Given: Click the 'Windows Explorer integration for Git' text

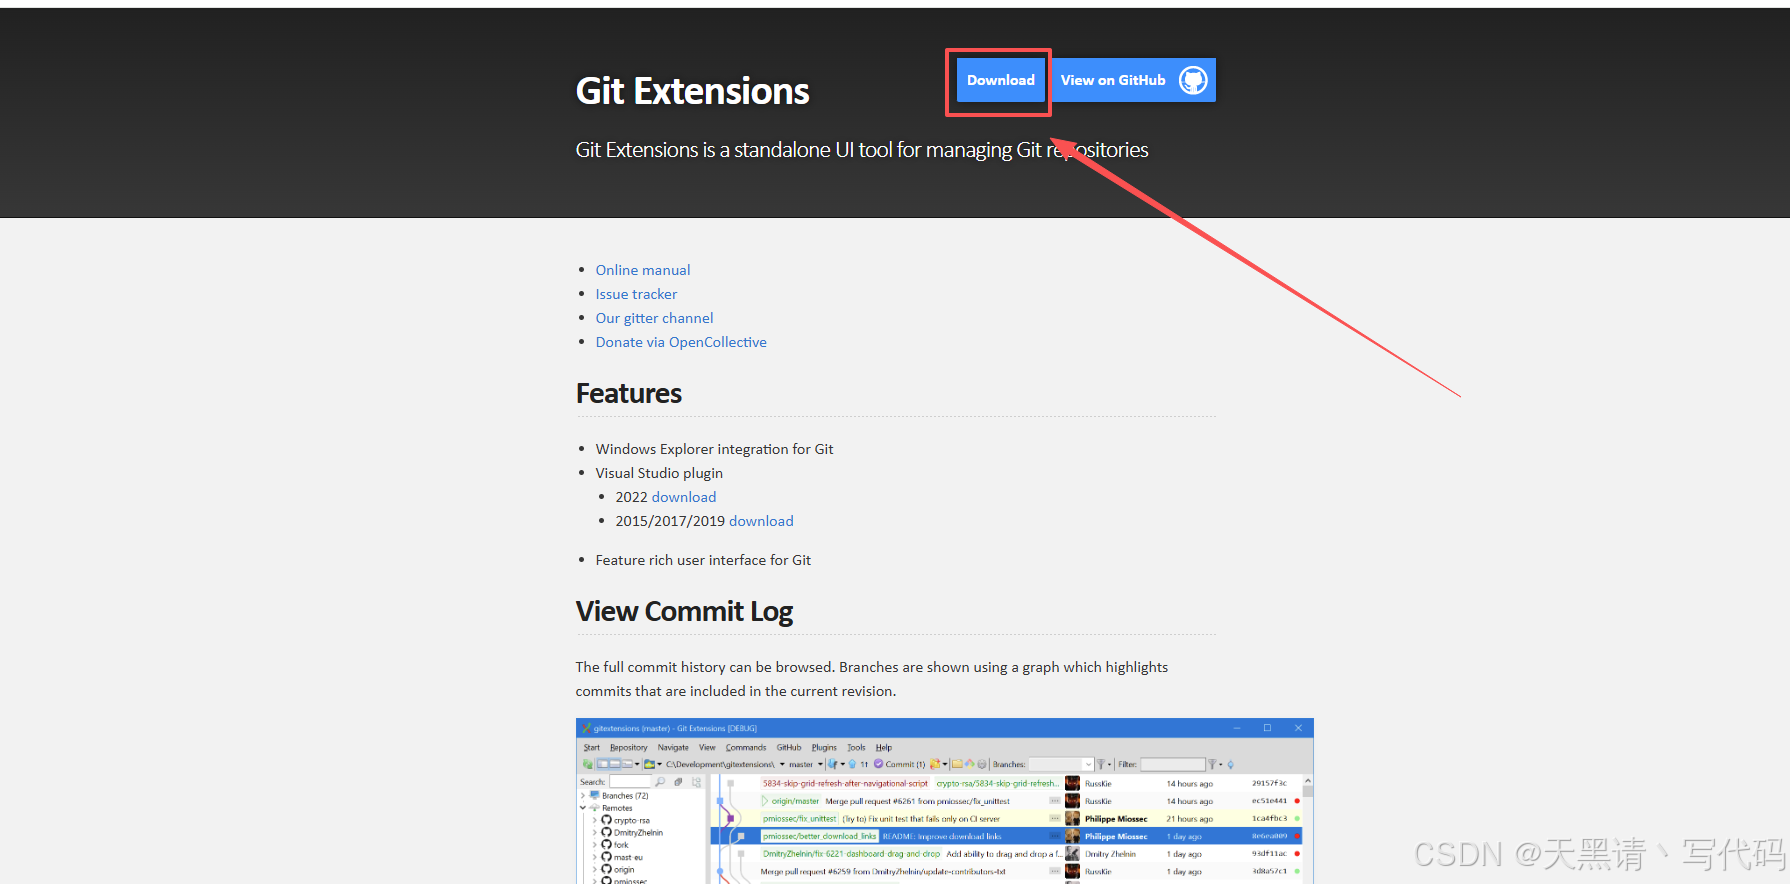Looking at the screenshot, I should point(714,449).
